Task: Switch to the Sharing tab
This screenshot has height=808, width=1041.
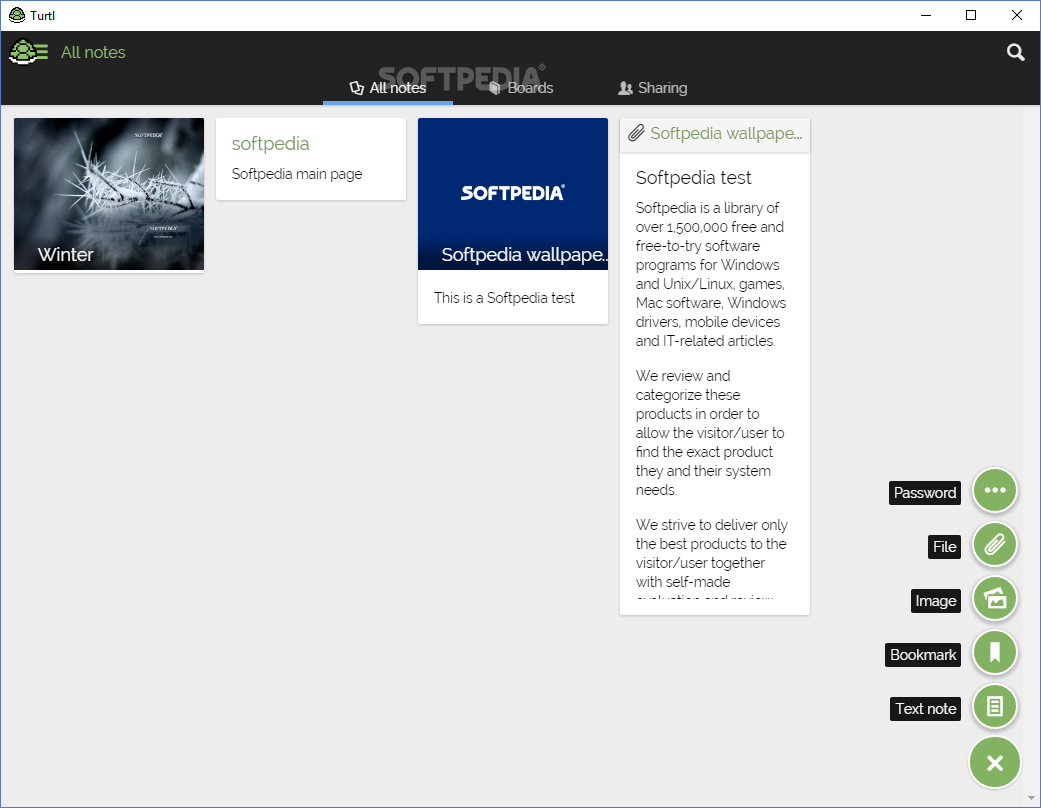Action: pyautogui.click(x=653, y=88)
